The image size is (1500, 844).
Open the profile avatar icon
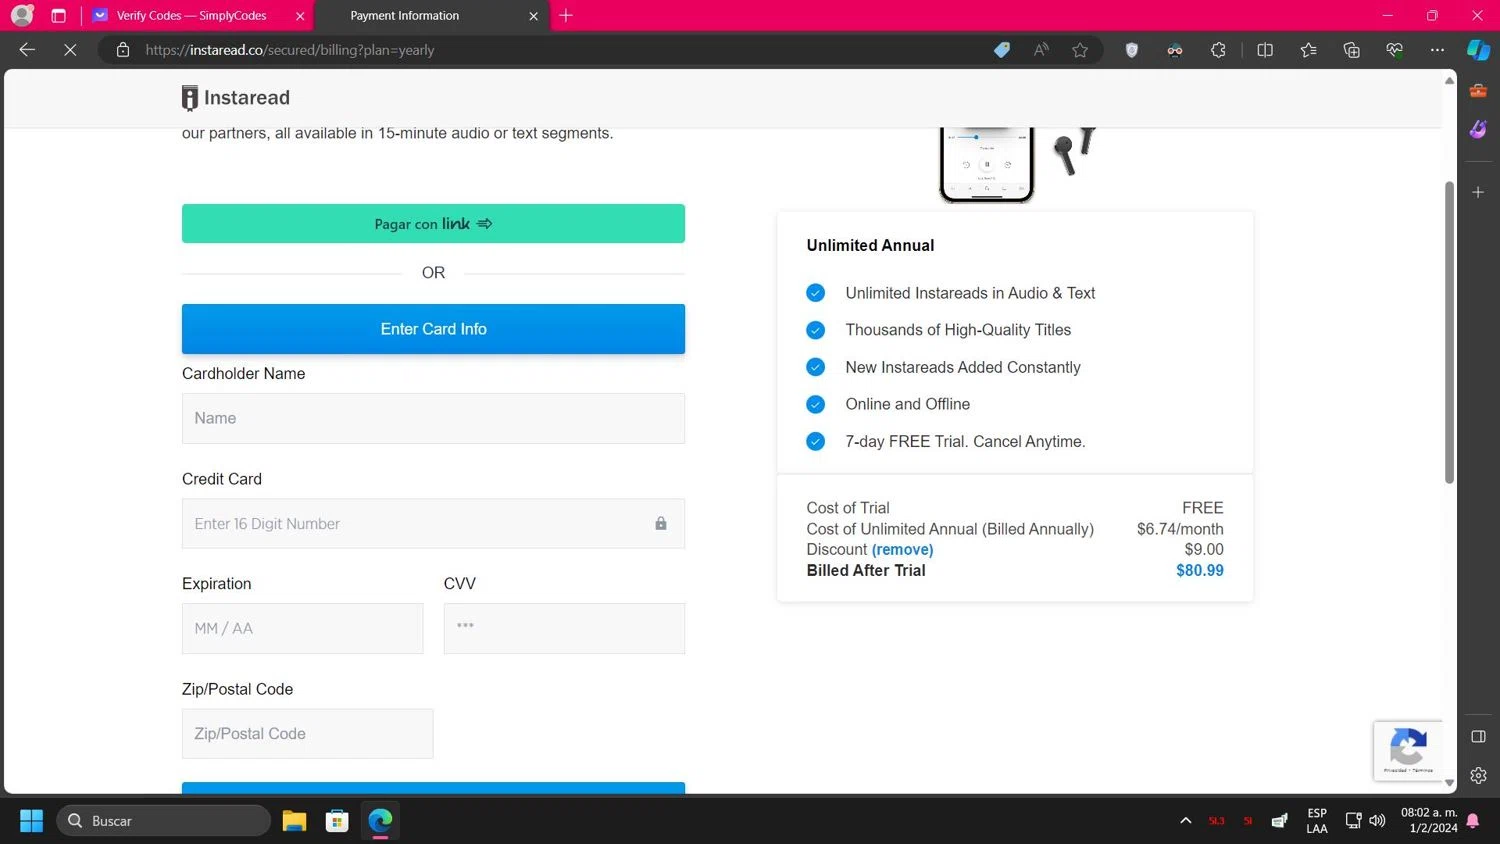coord(22,15)
